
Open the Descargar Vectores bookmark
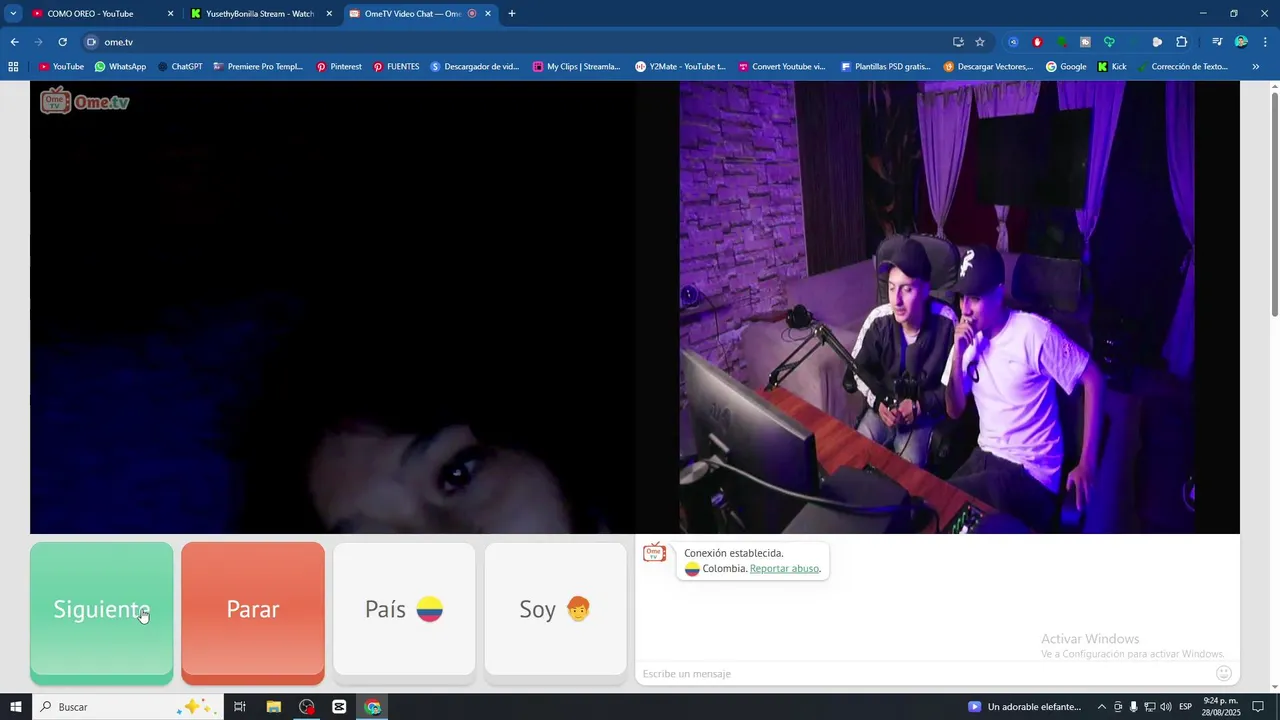point(988,67)
